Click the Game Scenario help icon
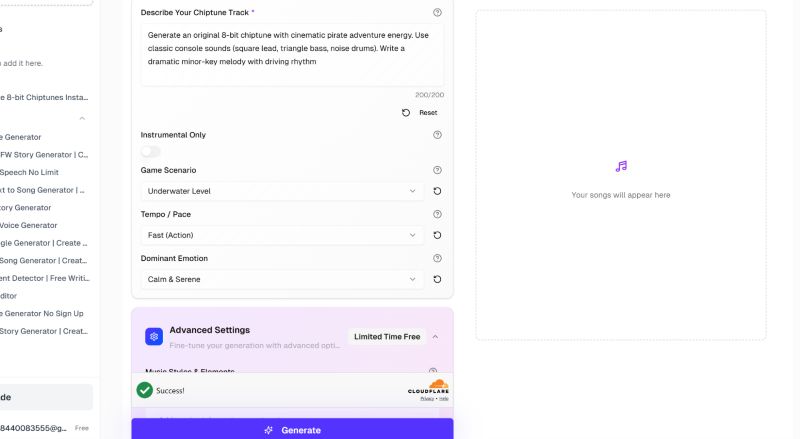The image size is (800, 439). 437,171
